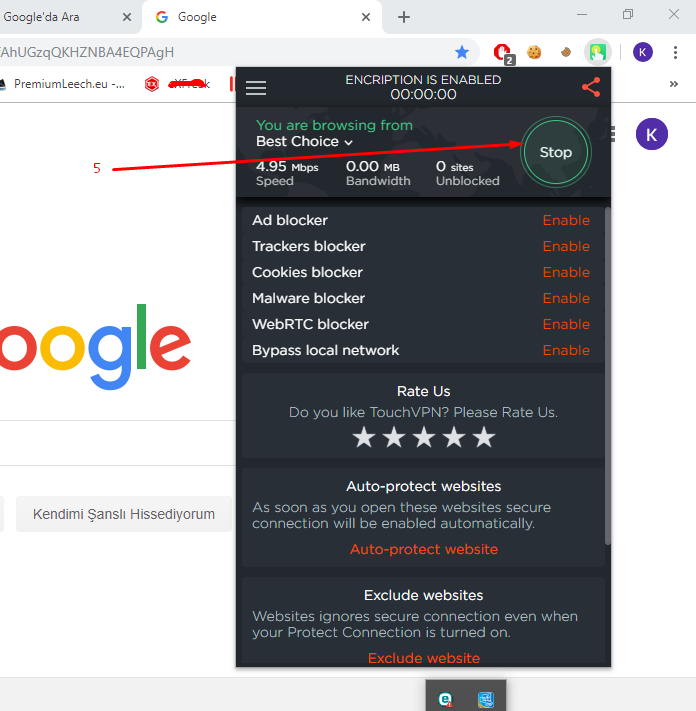Close the Google tab
This screenshot has height=711, width=696.
click(366, 17)
